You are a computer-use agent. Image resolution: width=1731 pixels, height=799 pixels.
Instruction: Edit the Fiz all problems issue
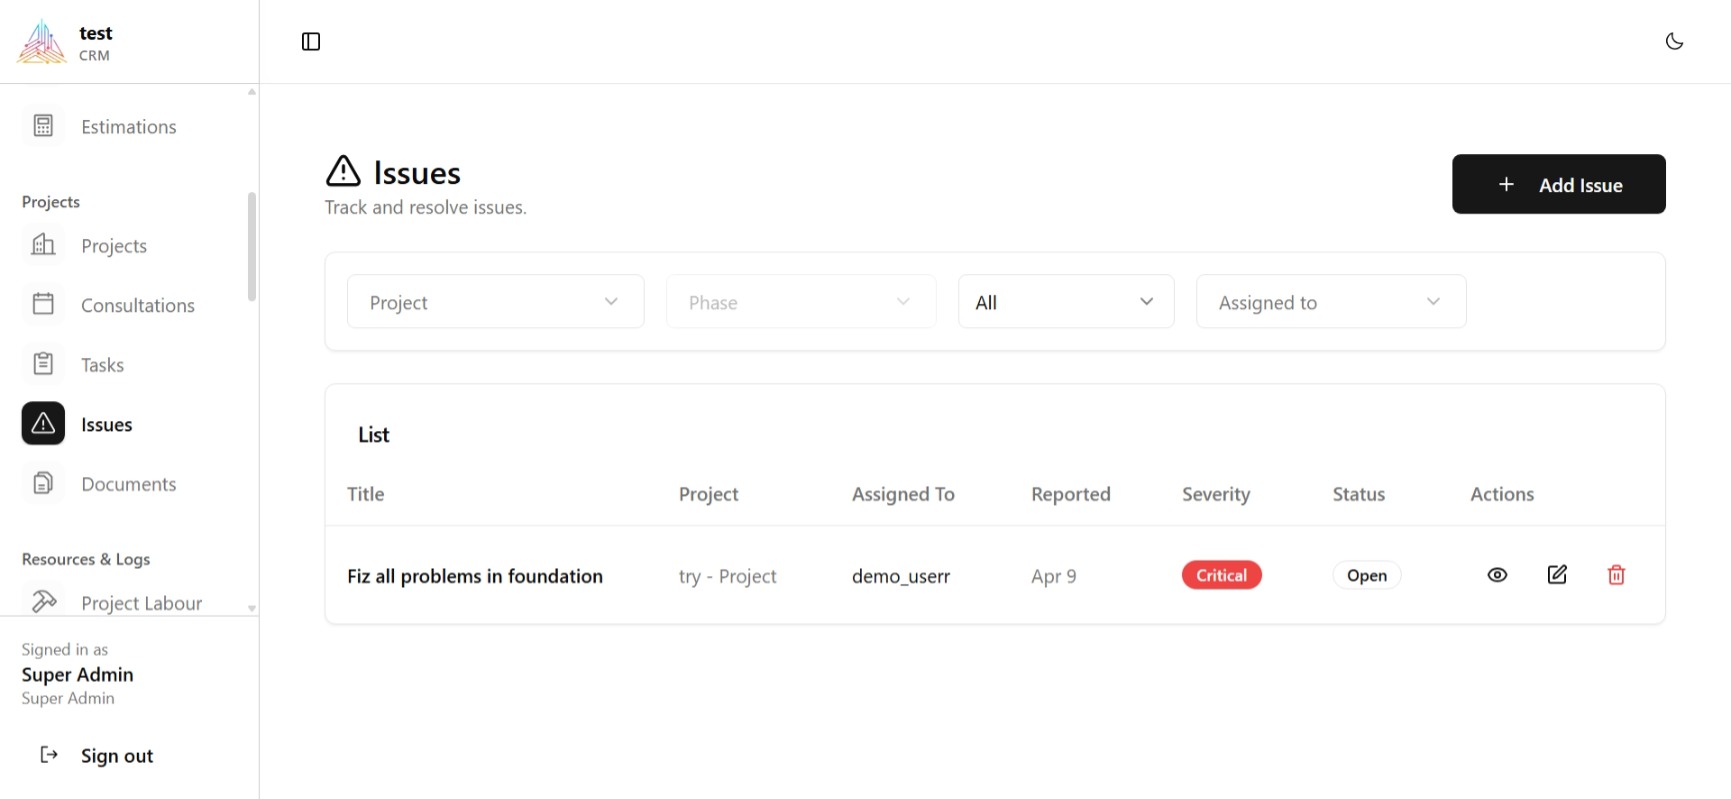(x=1557, y=575)
